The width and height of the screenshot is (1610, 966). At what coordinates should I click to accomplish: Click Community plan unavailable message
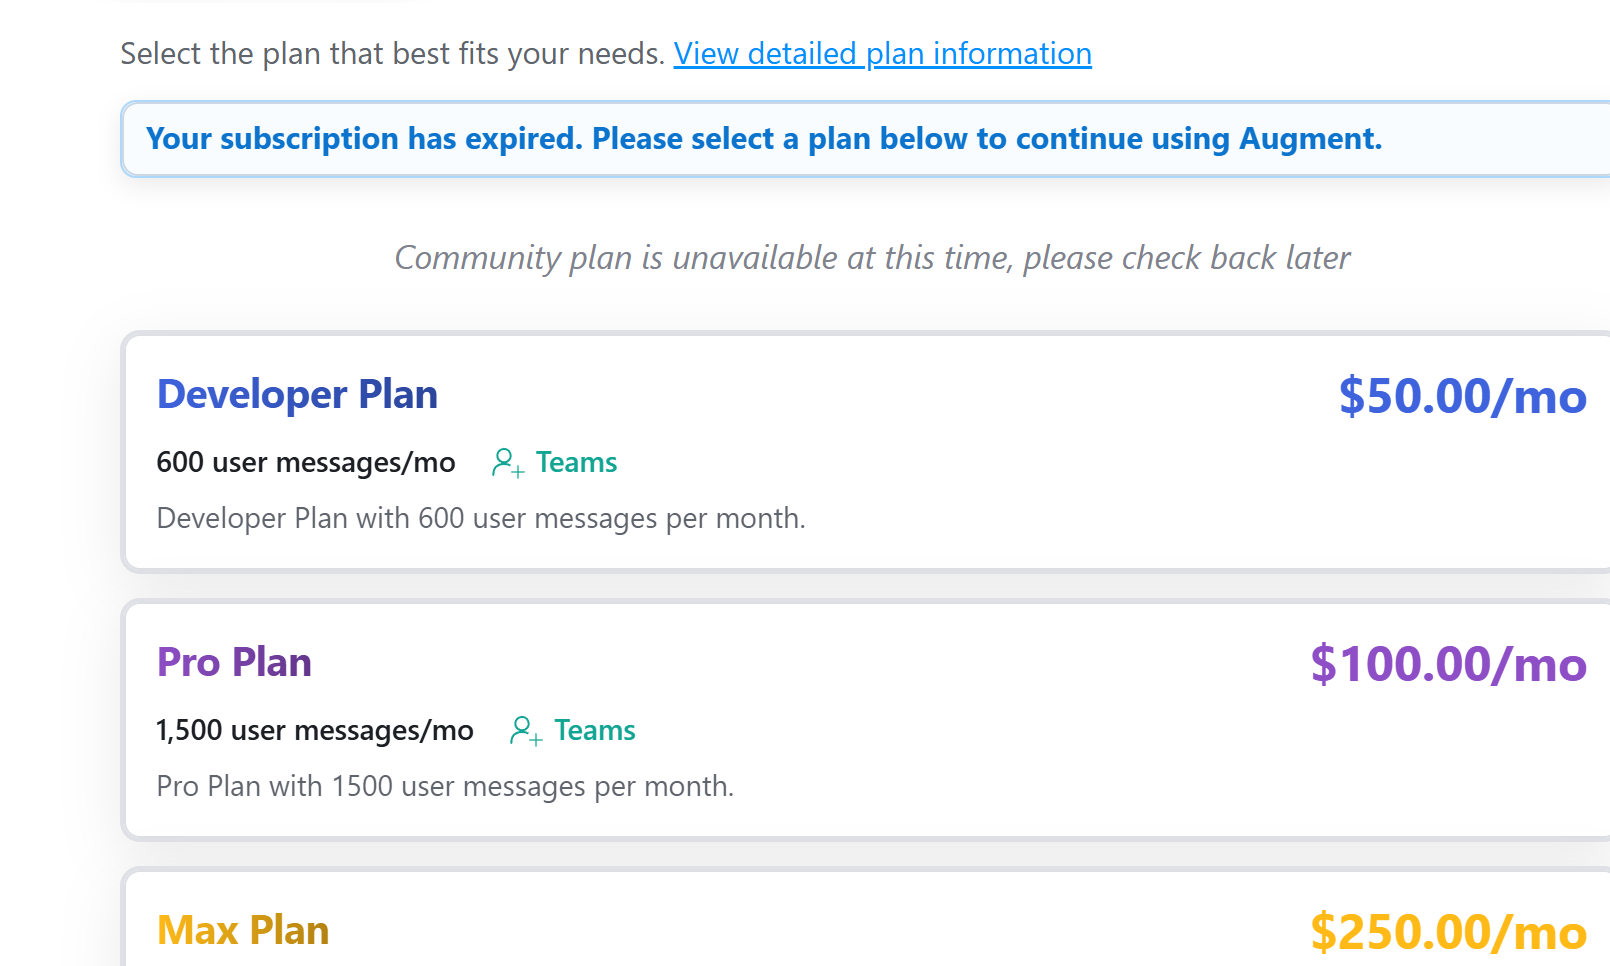tap(872, 258)
